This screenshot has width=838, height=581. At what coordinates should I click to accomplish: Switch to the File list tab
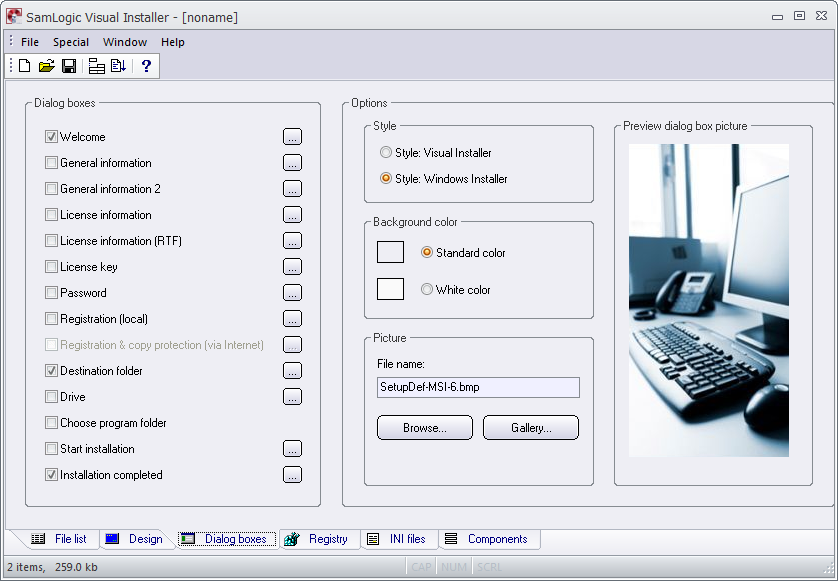[59, 539]
